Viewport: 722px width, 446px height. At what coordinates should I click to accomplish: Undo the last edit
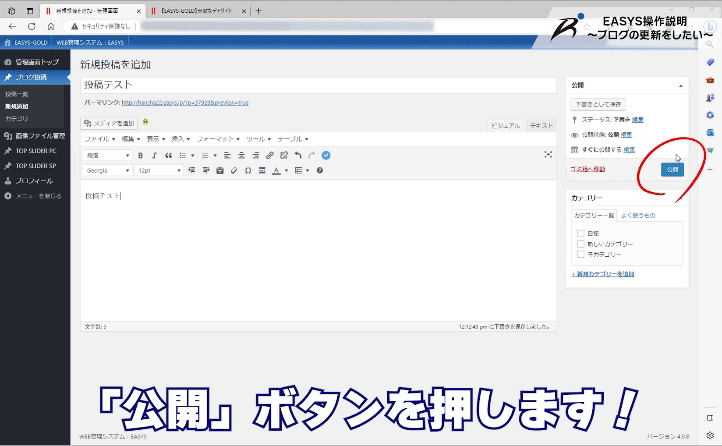point(298,156)
